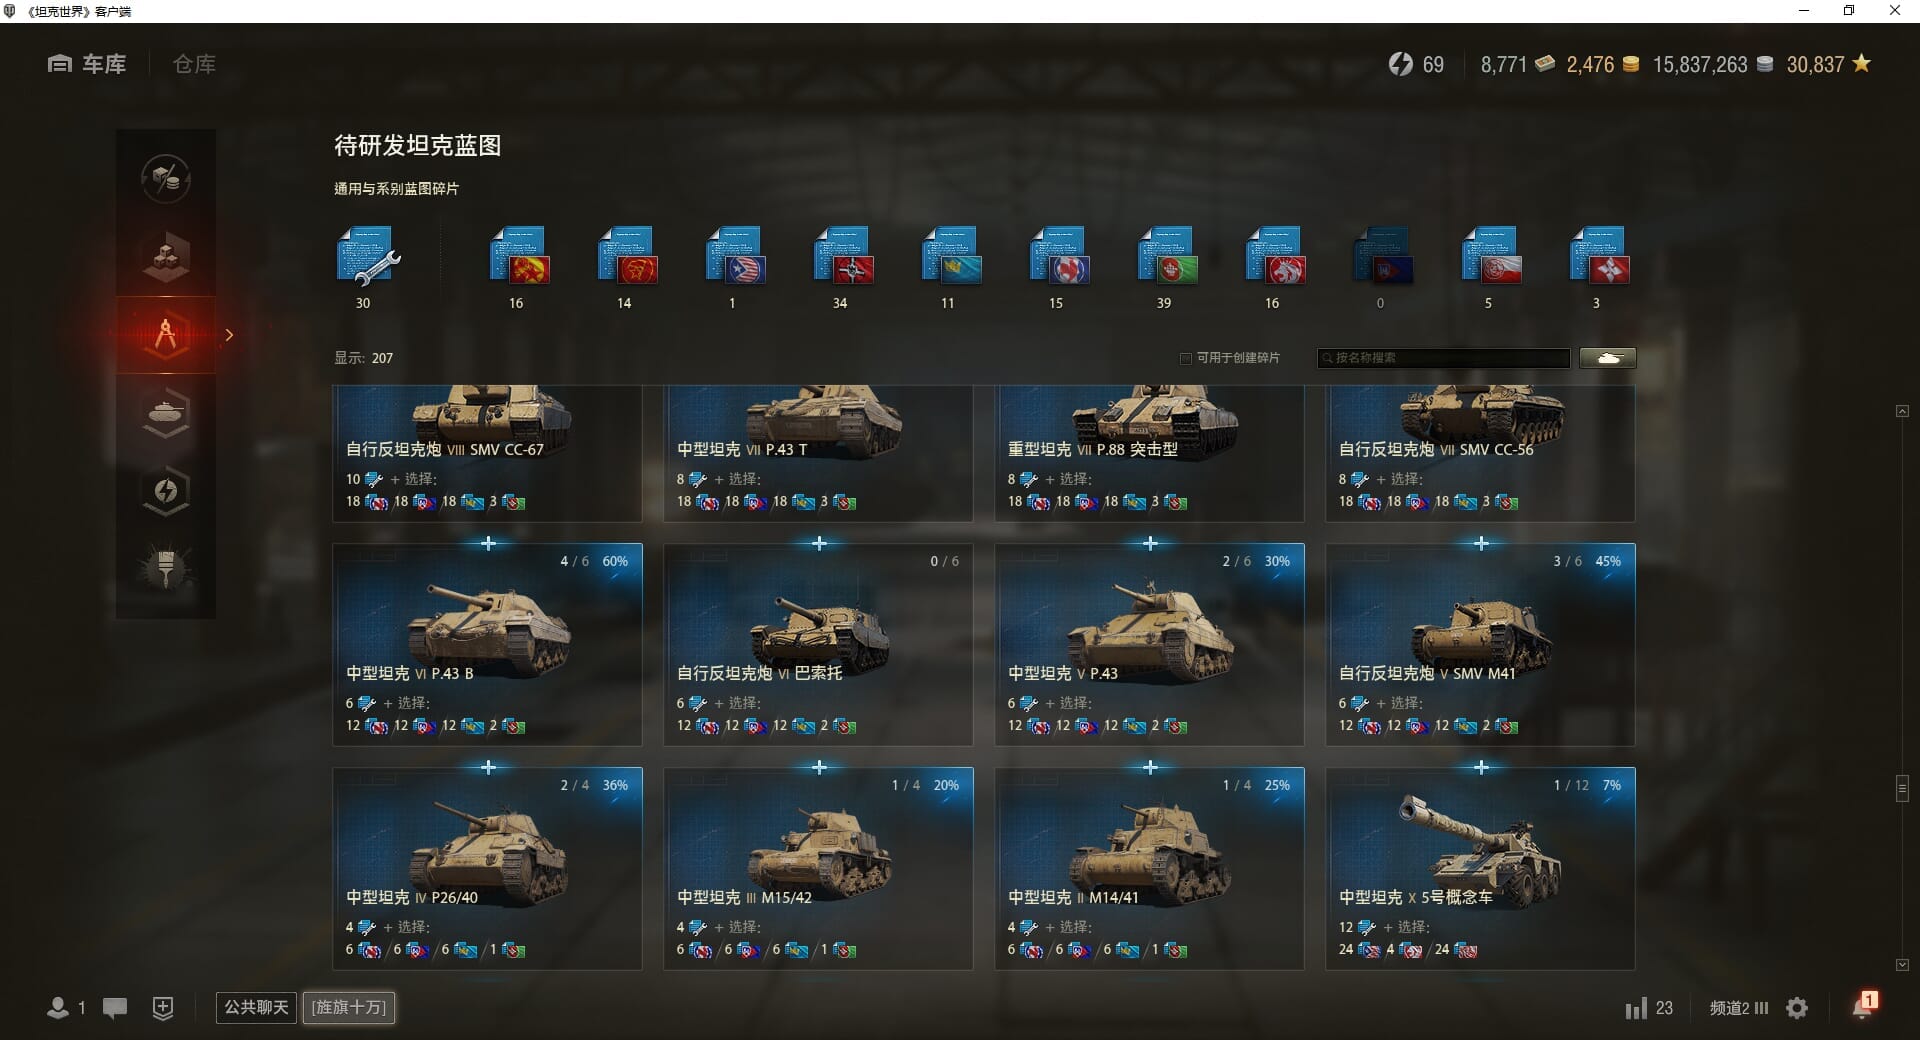Screen dimensions: 1920x1040
Task: Select the USSR national blueprint fragment
Action: [x=519, y=256]
